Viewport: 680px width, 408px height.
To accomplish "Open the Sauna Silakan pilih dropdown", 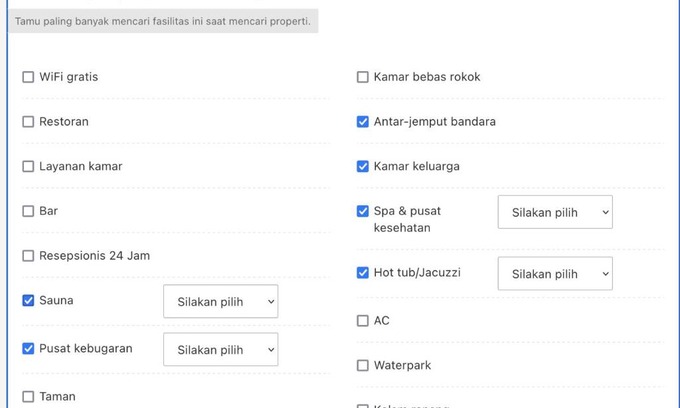I will coord(220,301).
